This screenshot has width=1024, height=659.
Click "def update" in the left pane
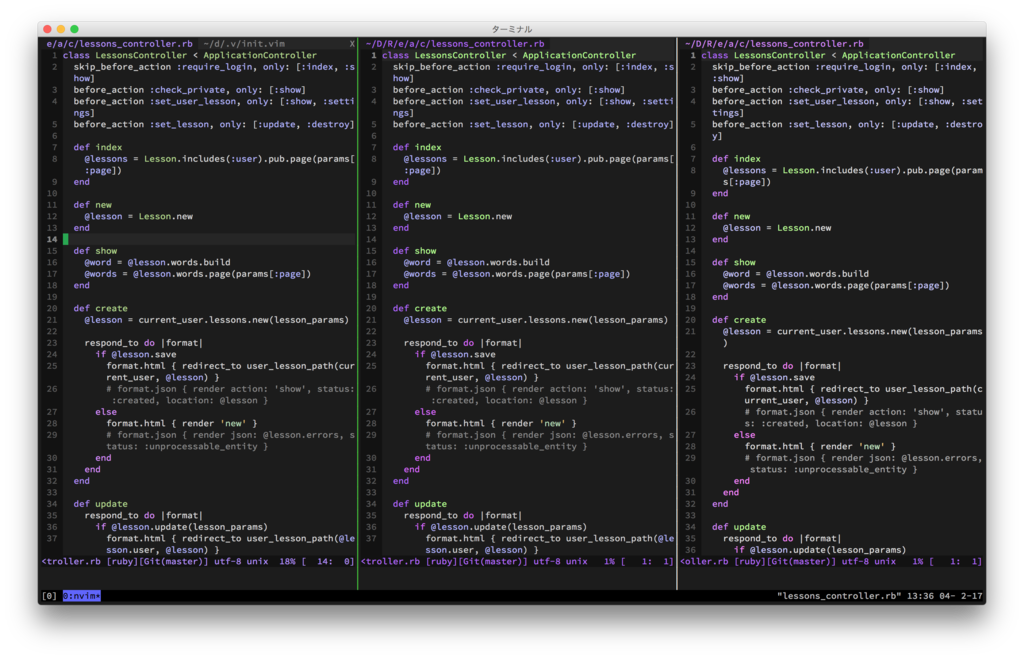[x=101, y=504]
